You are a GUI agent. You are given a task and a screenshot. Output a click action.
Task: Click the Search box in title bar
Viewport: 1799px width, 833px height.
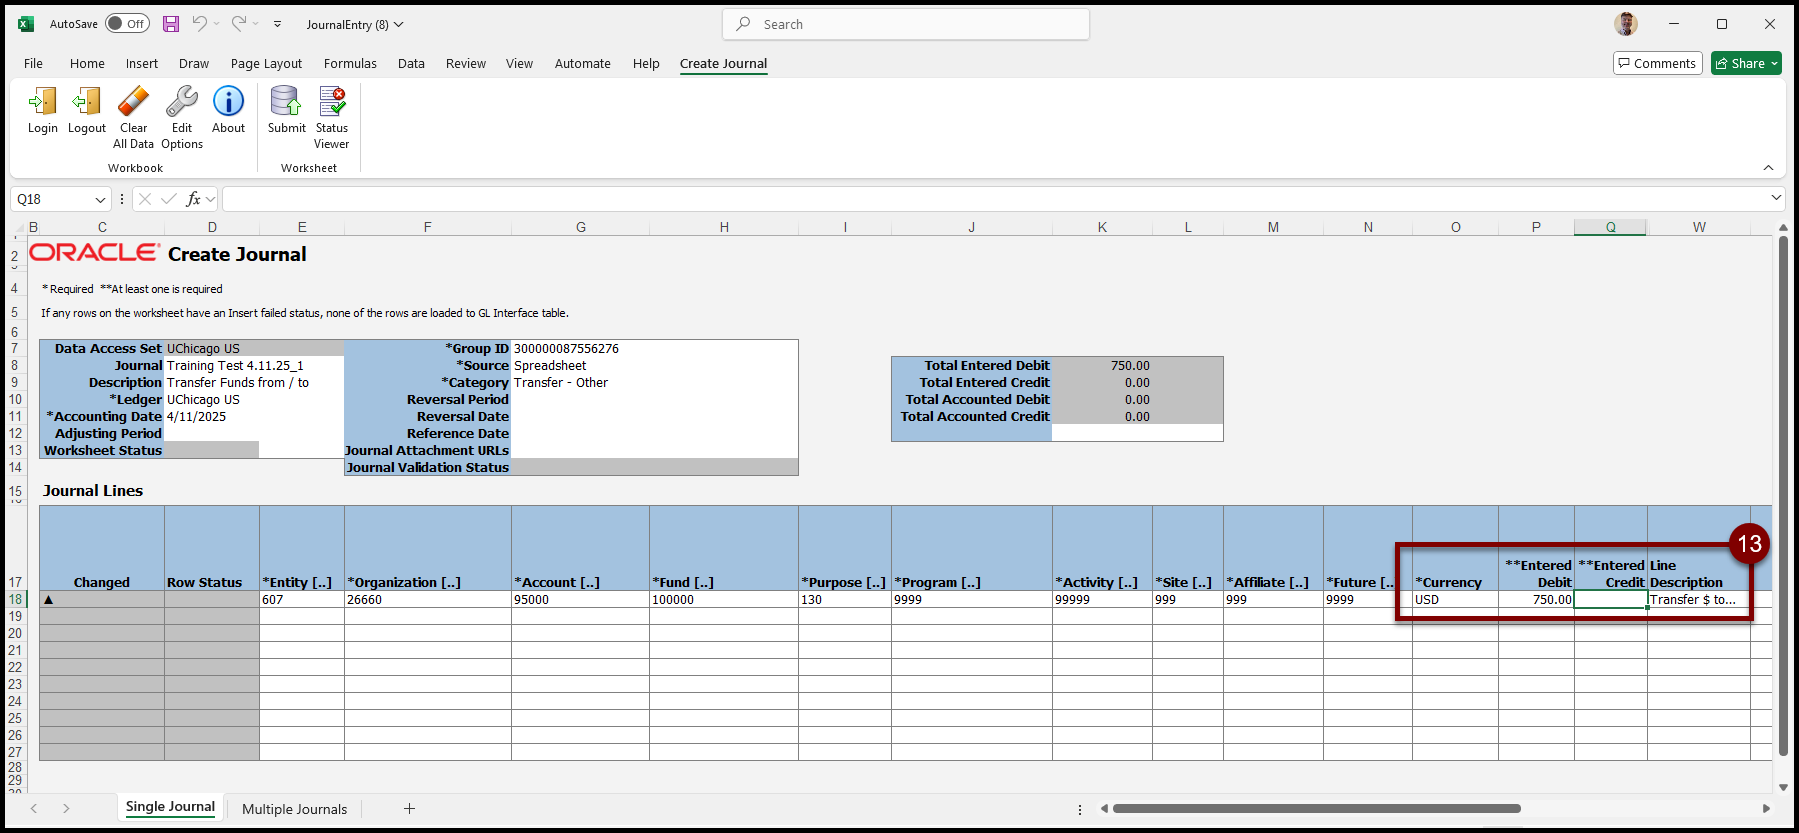pyautogui.click(x=906, y=24)
